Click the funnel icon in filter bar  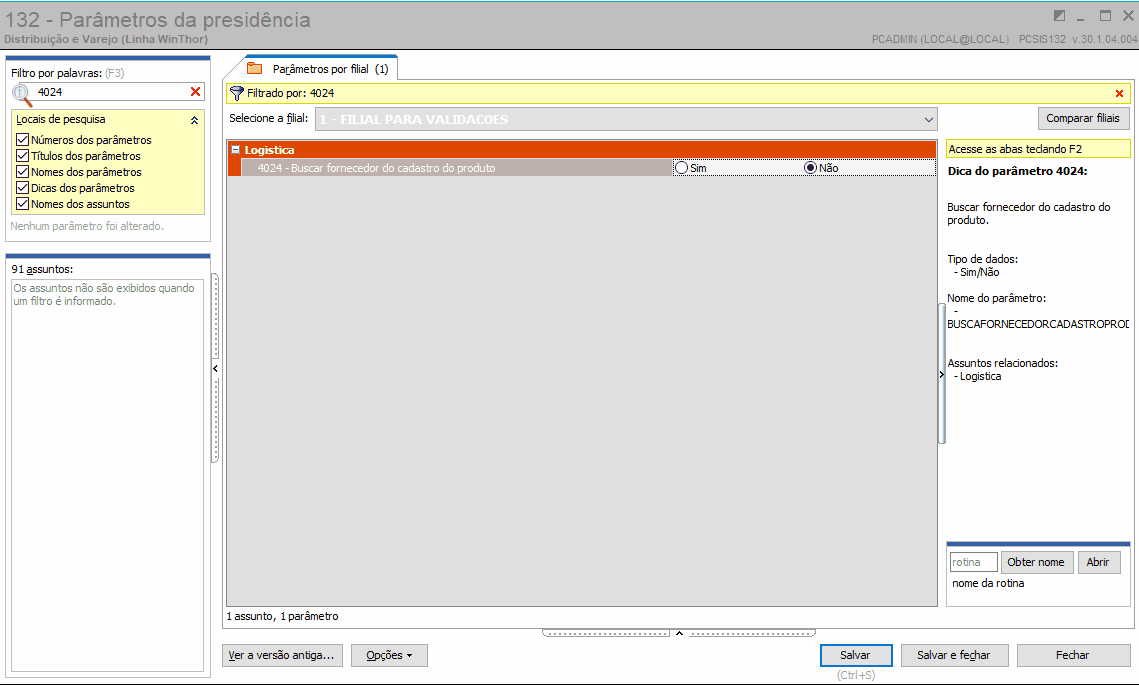click(237, 93)
